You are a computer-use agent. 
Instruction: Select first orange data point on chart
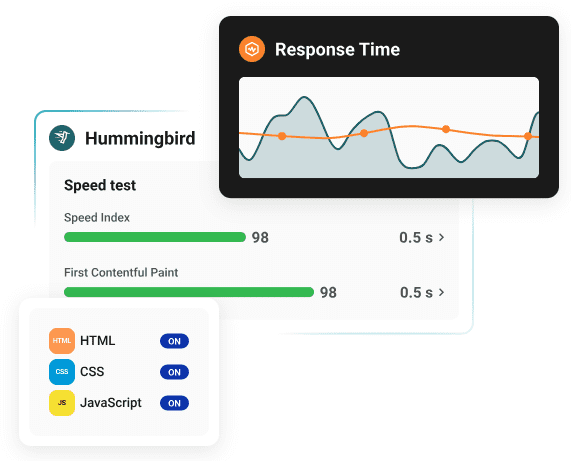(x=282, y=136)
